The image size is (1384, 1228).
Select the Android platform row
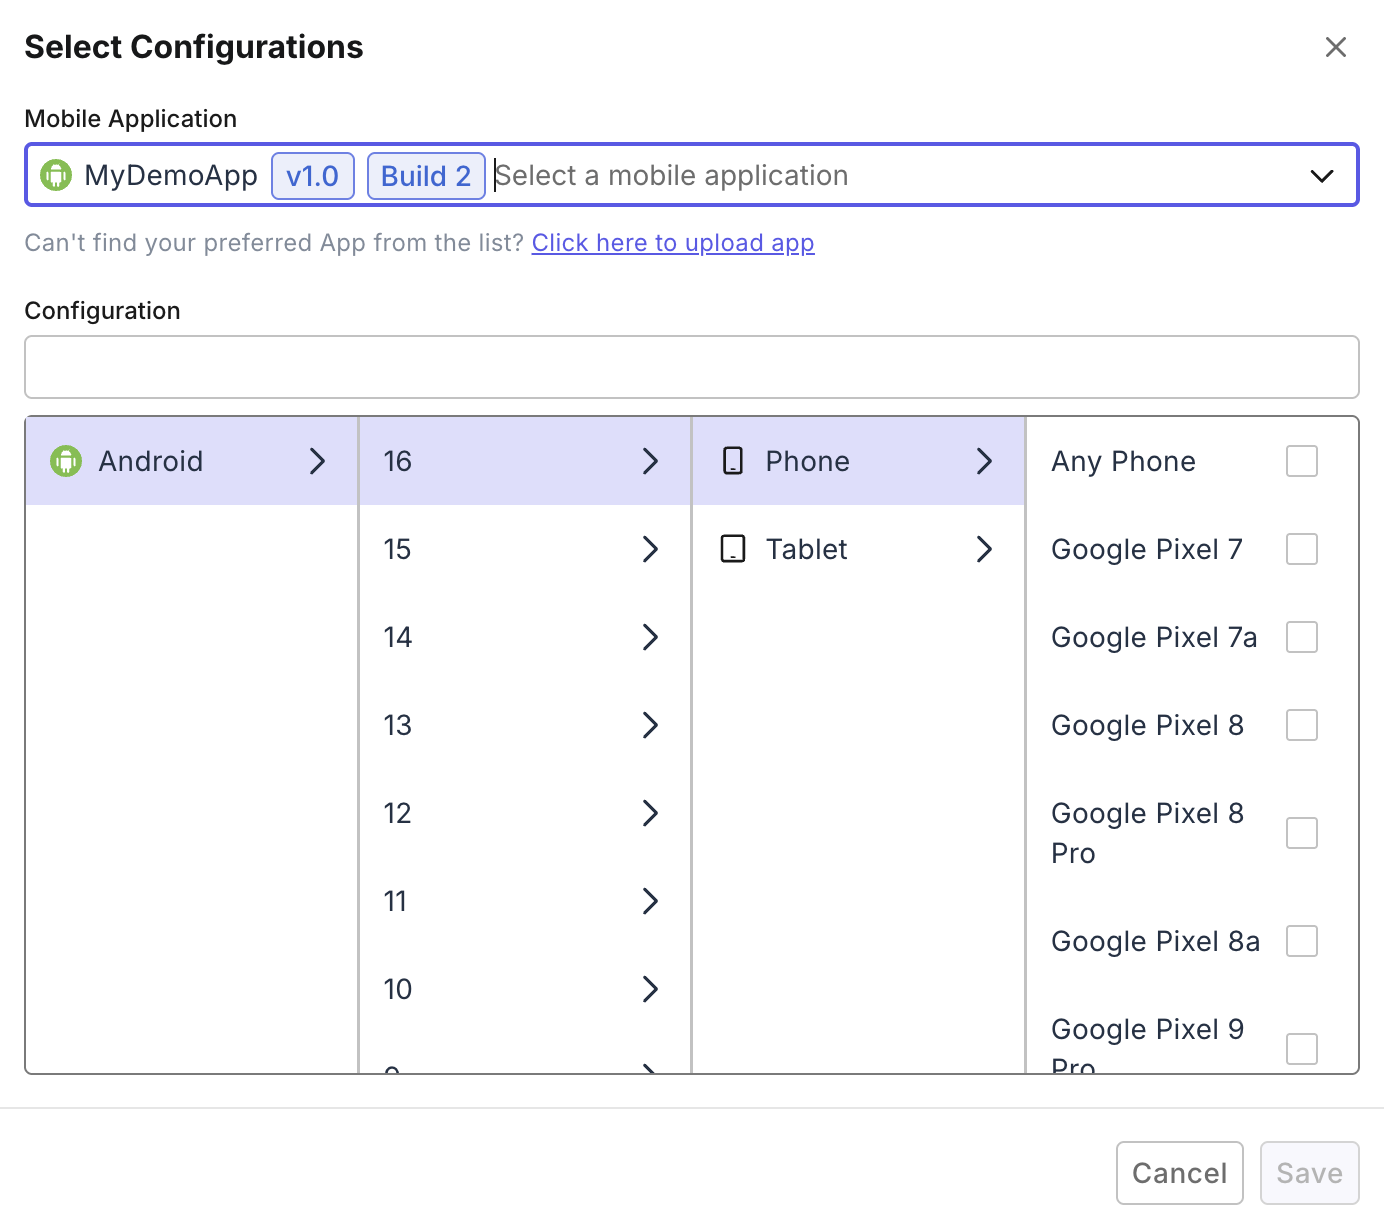(192, 461)
